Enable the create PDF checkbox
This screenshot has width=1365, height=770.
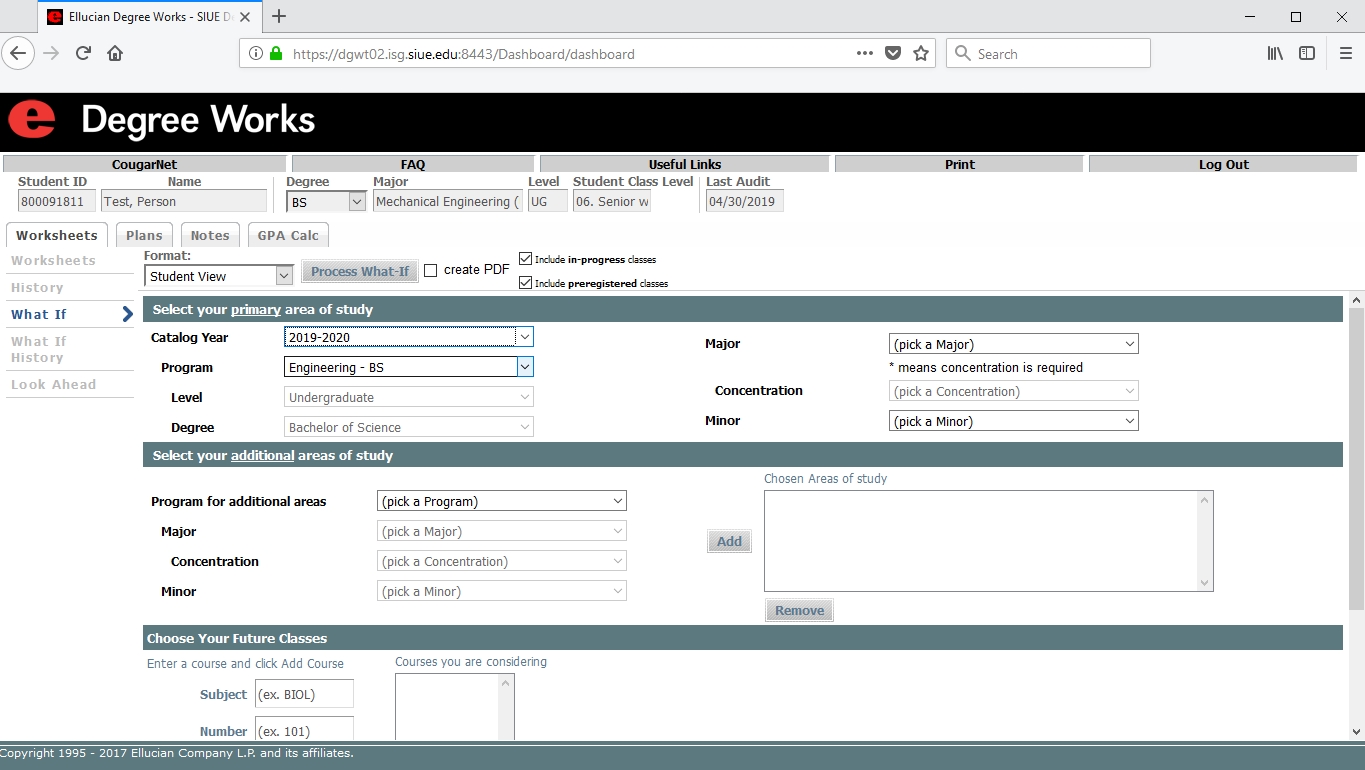coord(431,270)
